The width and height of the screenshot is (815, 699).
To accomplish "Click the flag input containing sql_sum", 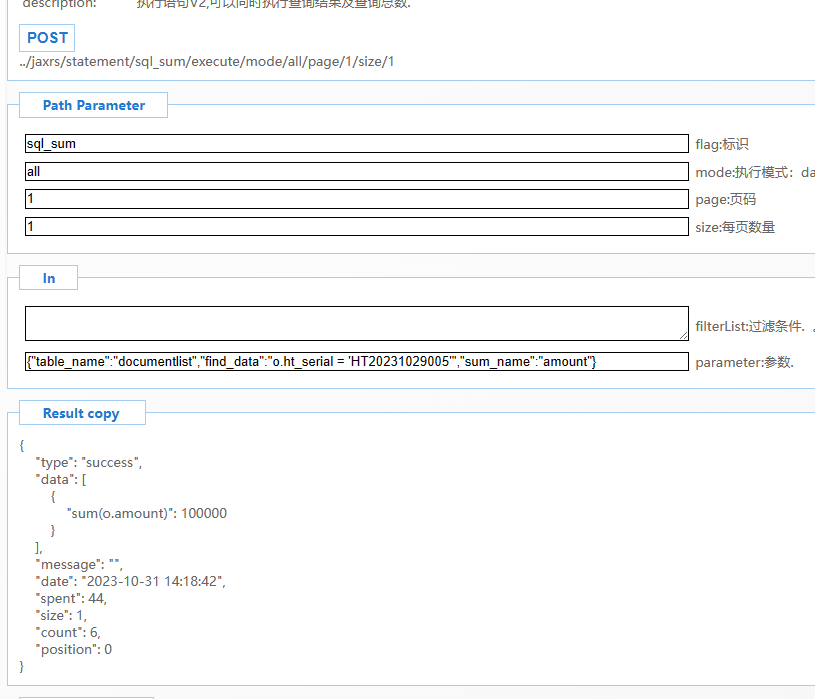I will pyautogui.click(x=357, y=143).
